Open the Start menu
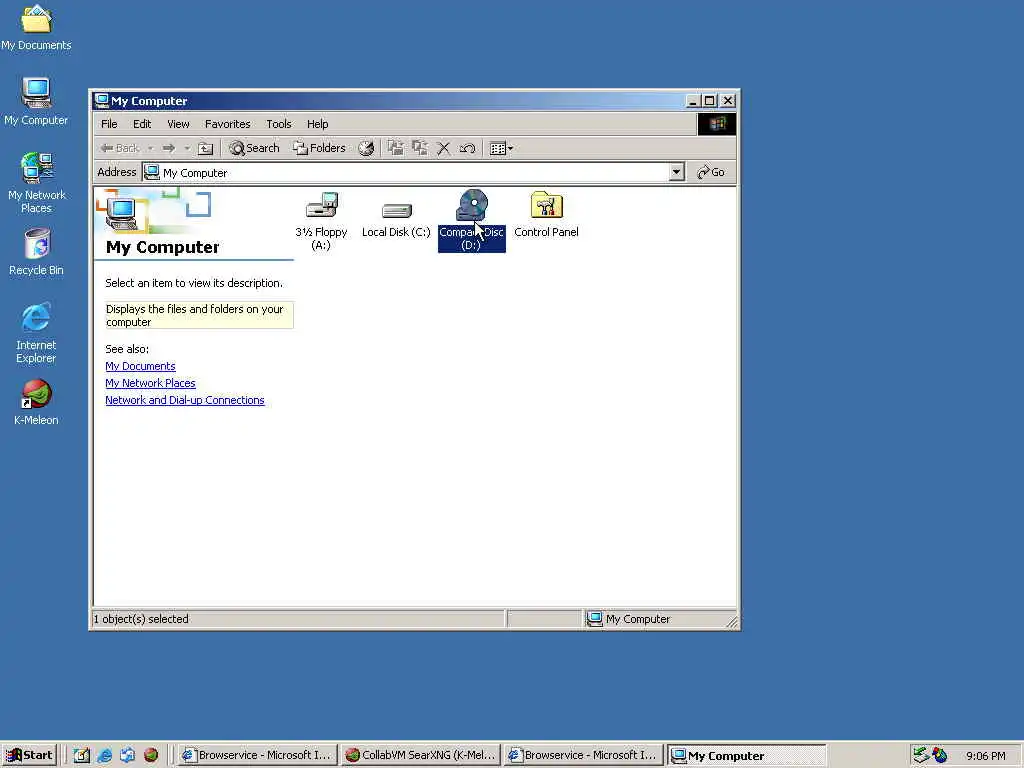The width and height of the screenshot is (1024, 768). click(x=29, y=756)
